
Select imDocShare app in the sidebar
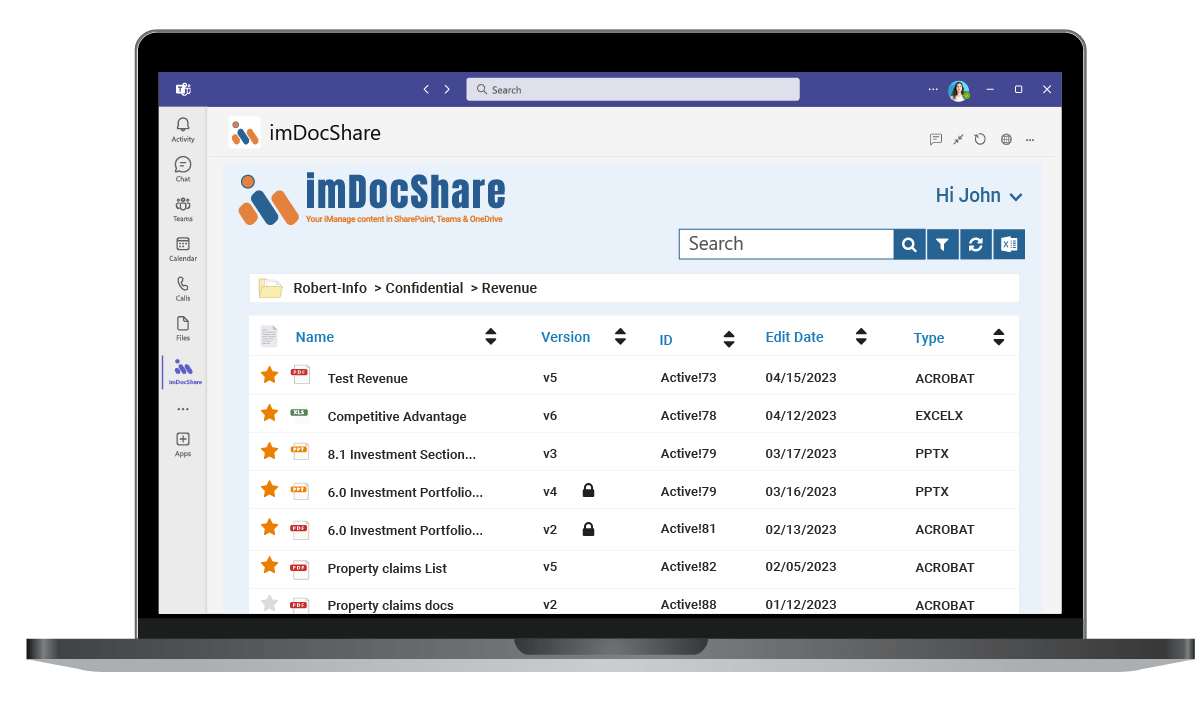coord(184,372)
